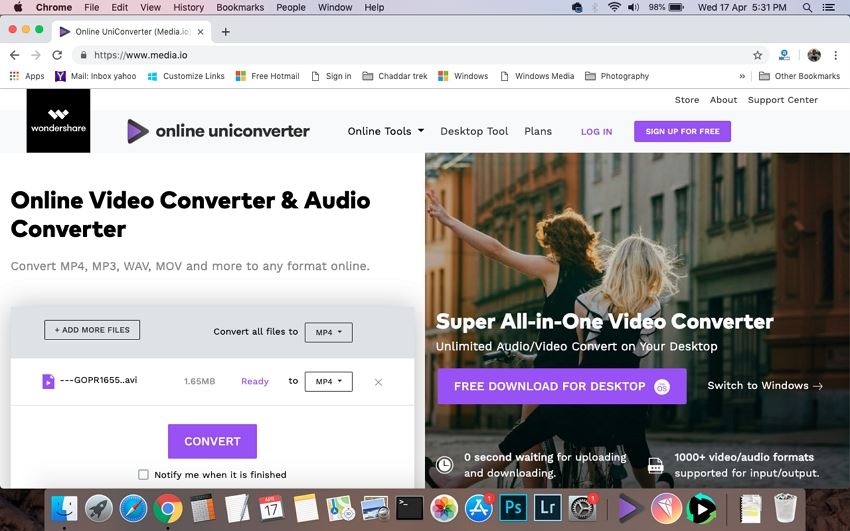This screenshot has width=850, height=531.
Task: Open the Window menu
Action: (x=335, y=8)
